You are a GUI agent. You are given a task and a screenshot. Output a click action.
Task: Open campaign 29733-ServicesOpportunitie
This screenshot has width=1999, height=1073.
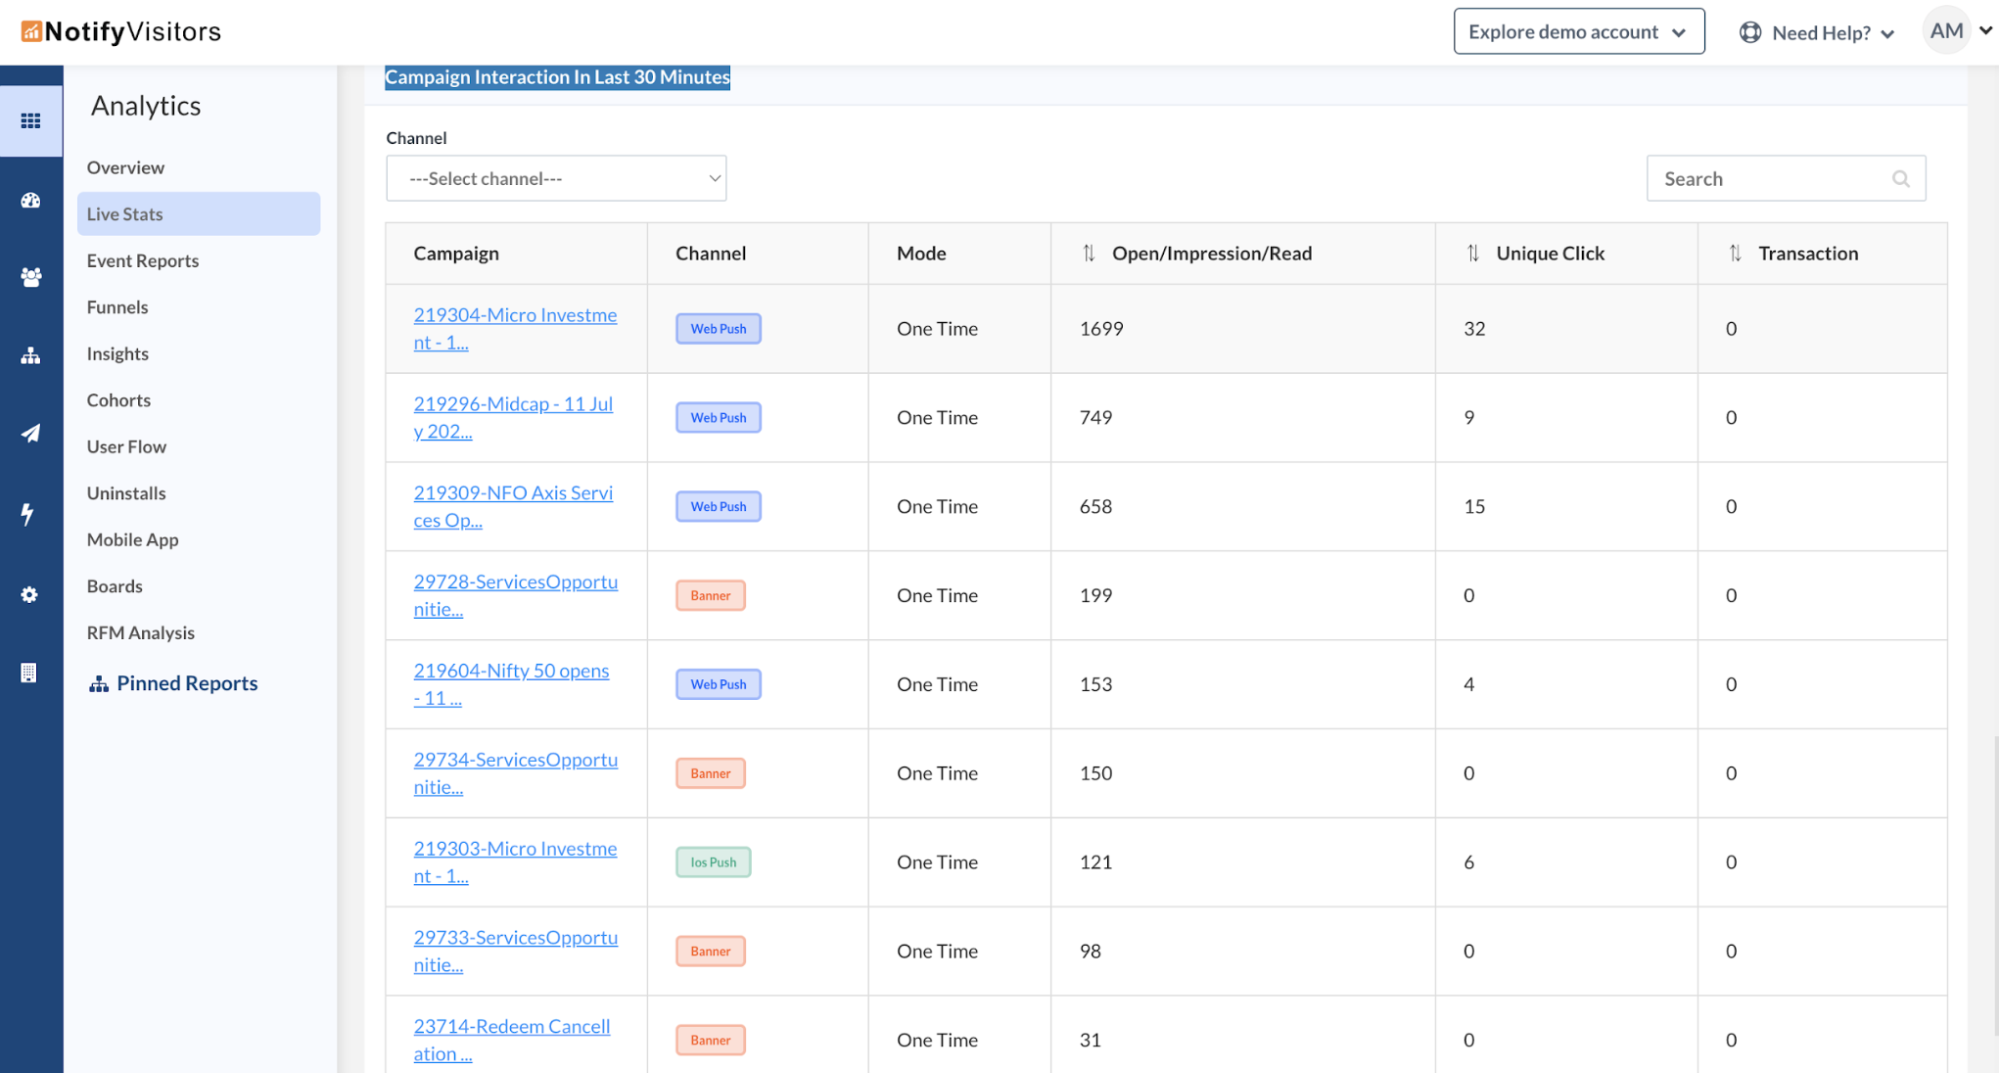(515, 952)
